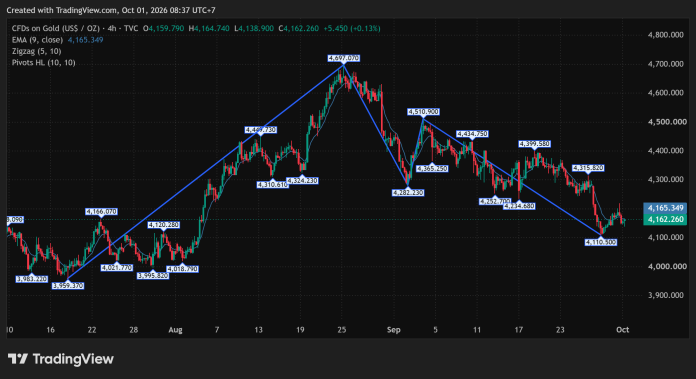Screen dimensions: 696x379
Task: Click the 11 date on time axis
Action: pyautogui.click(x=477, y=330)
